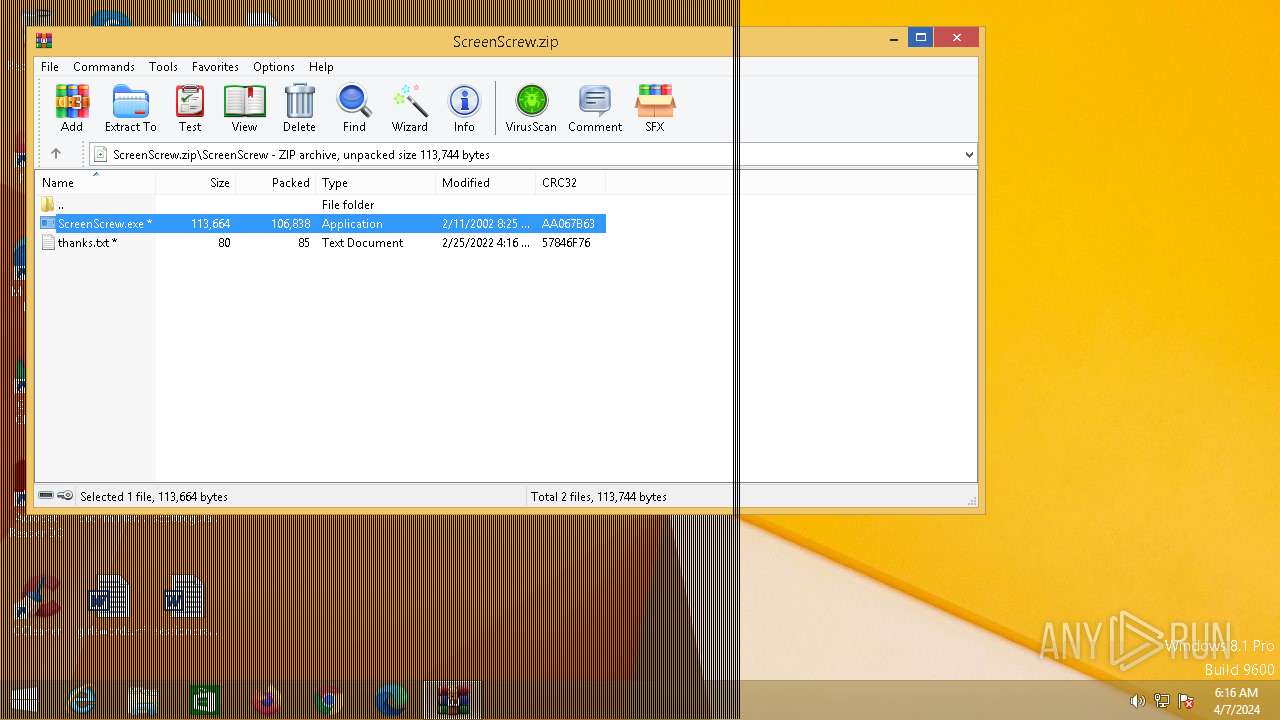Click the window resize grip corner
This screenshot has width=1280, height=720.
click(x=971, y=499)
